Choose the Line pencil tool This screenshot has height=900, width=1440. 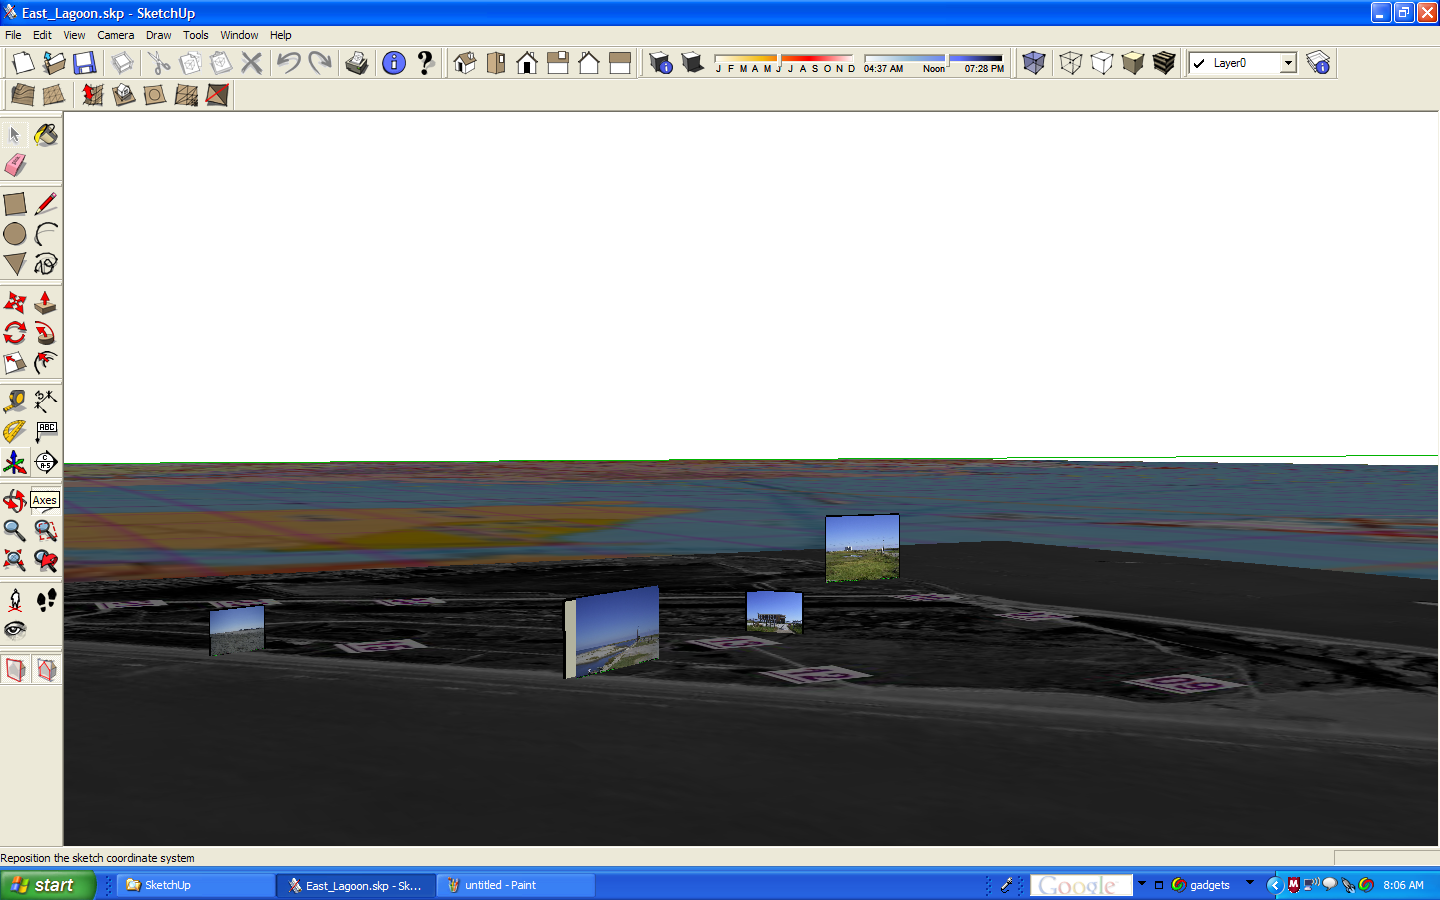pos(46,204)
